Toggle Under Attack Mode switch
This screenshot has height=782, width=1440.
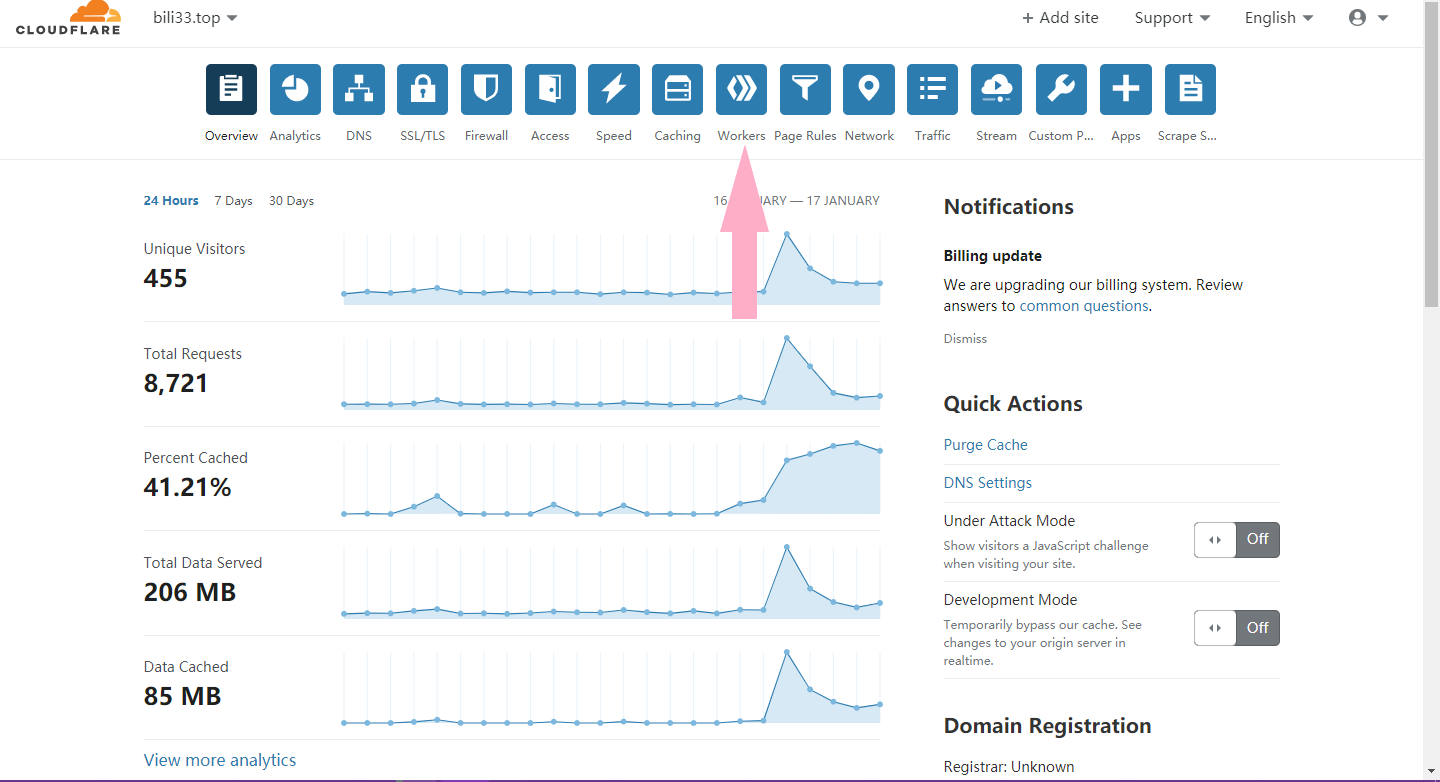point(1236,540)
